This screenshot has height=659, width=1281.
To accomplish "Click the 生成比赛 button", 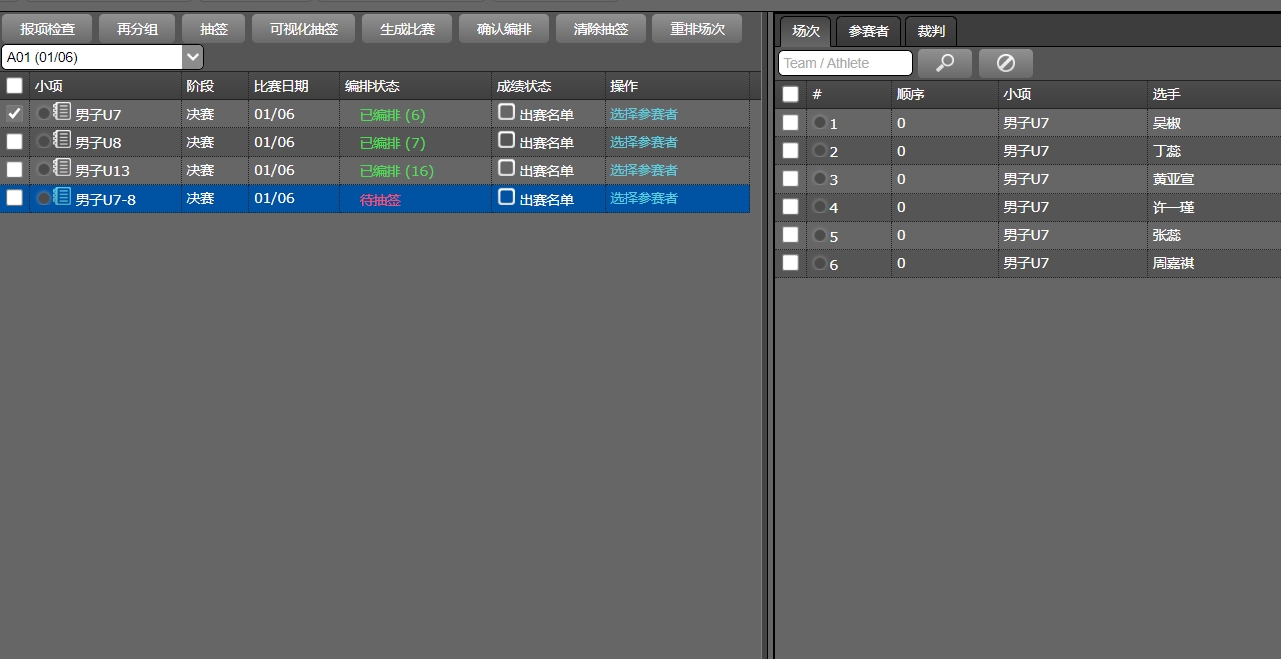I will pos(407,29).
